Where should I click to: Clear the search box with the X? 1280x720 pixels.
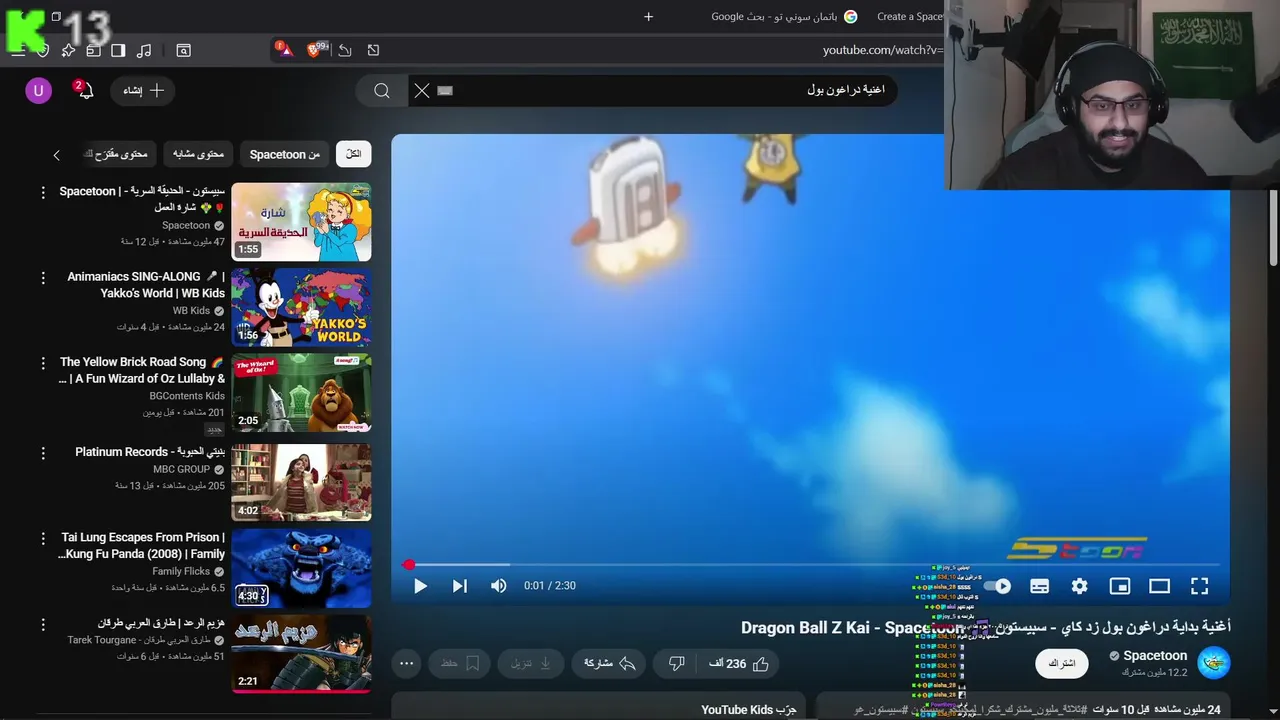422,91
